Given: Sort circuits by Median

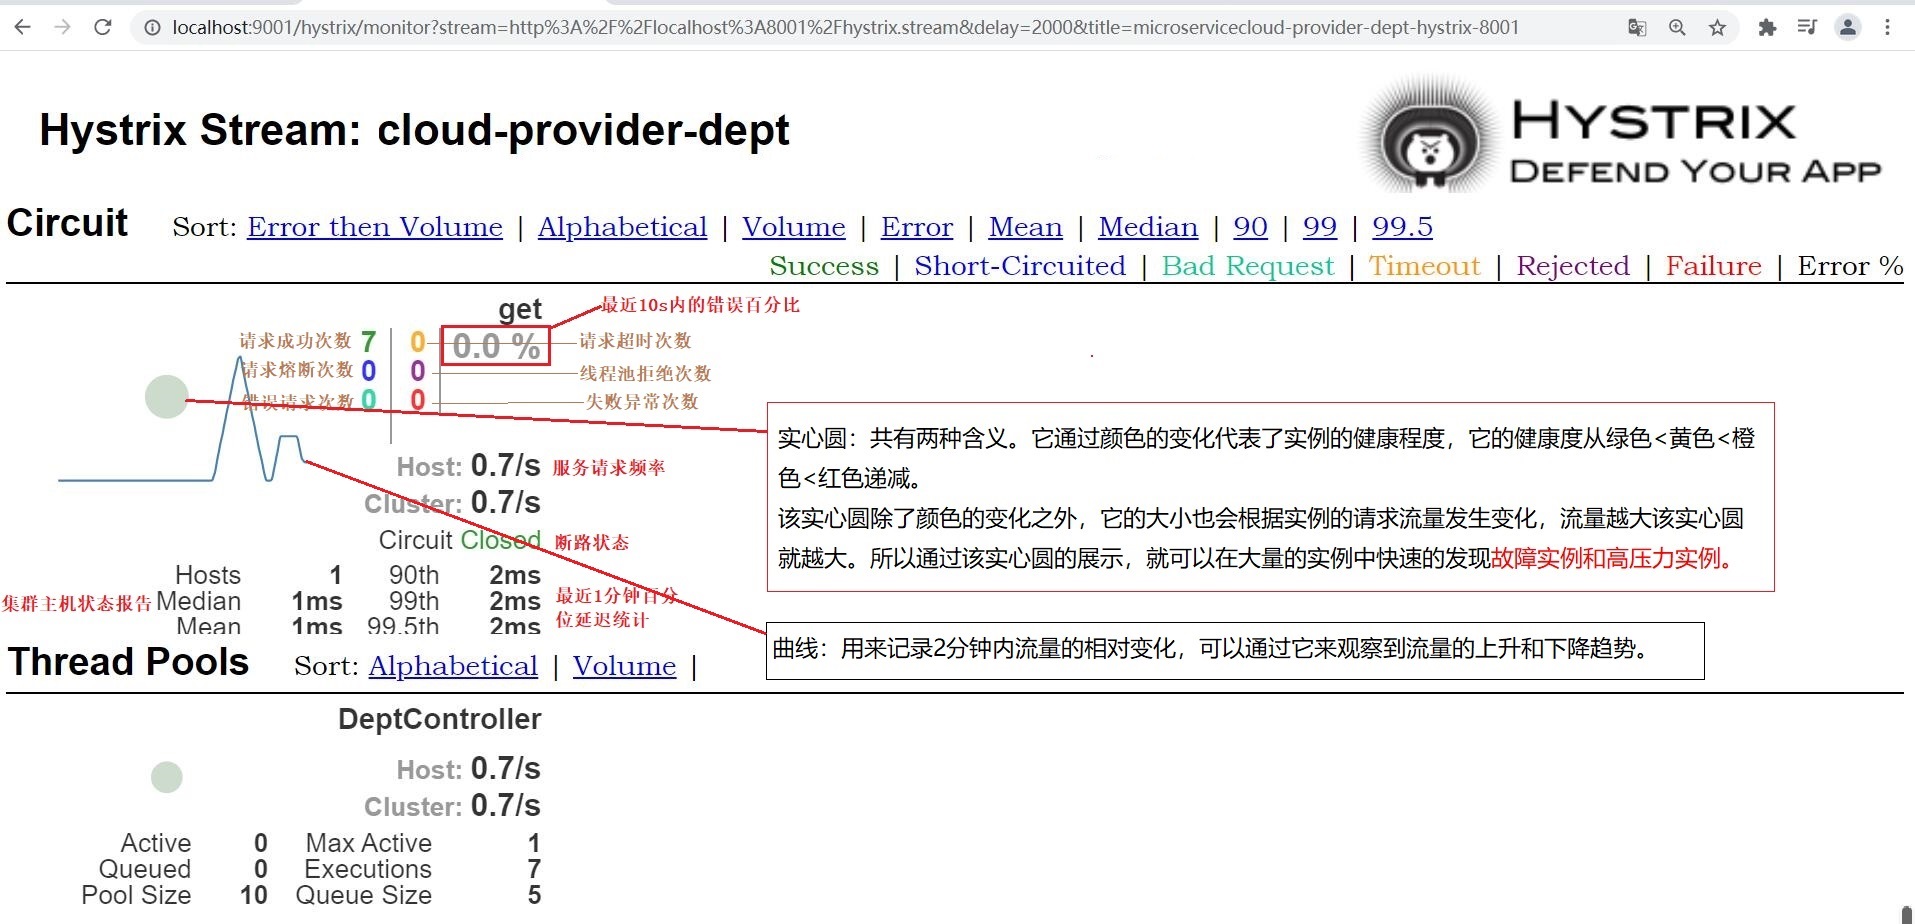Looking at the screenshot, I should point(1148,227).
